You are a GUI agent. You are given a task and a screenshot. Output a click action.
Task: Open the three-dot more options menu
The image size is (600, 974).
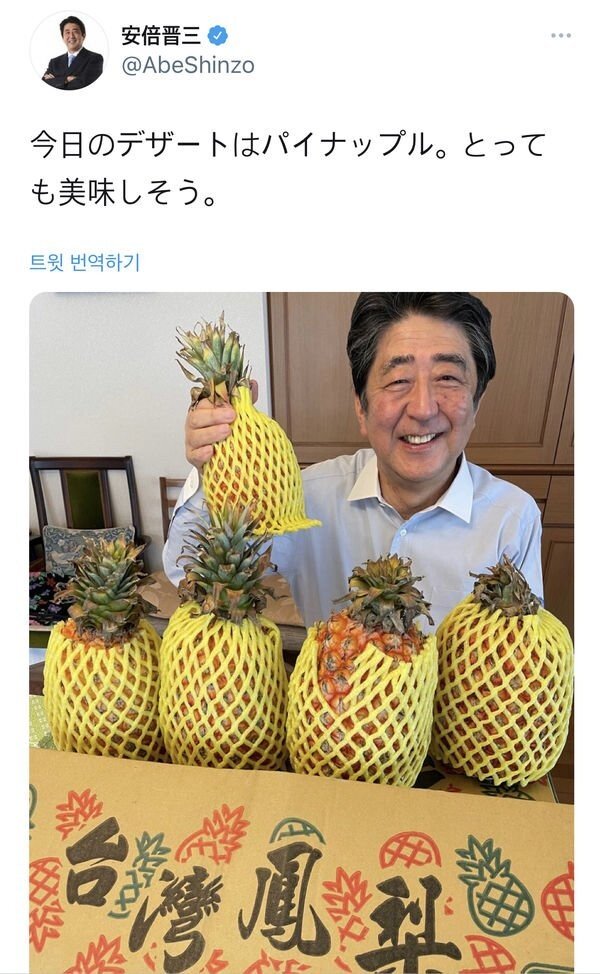pyautogui.click(x=560, y=35)
